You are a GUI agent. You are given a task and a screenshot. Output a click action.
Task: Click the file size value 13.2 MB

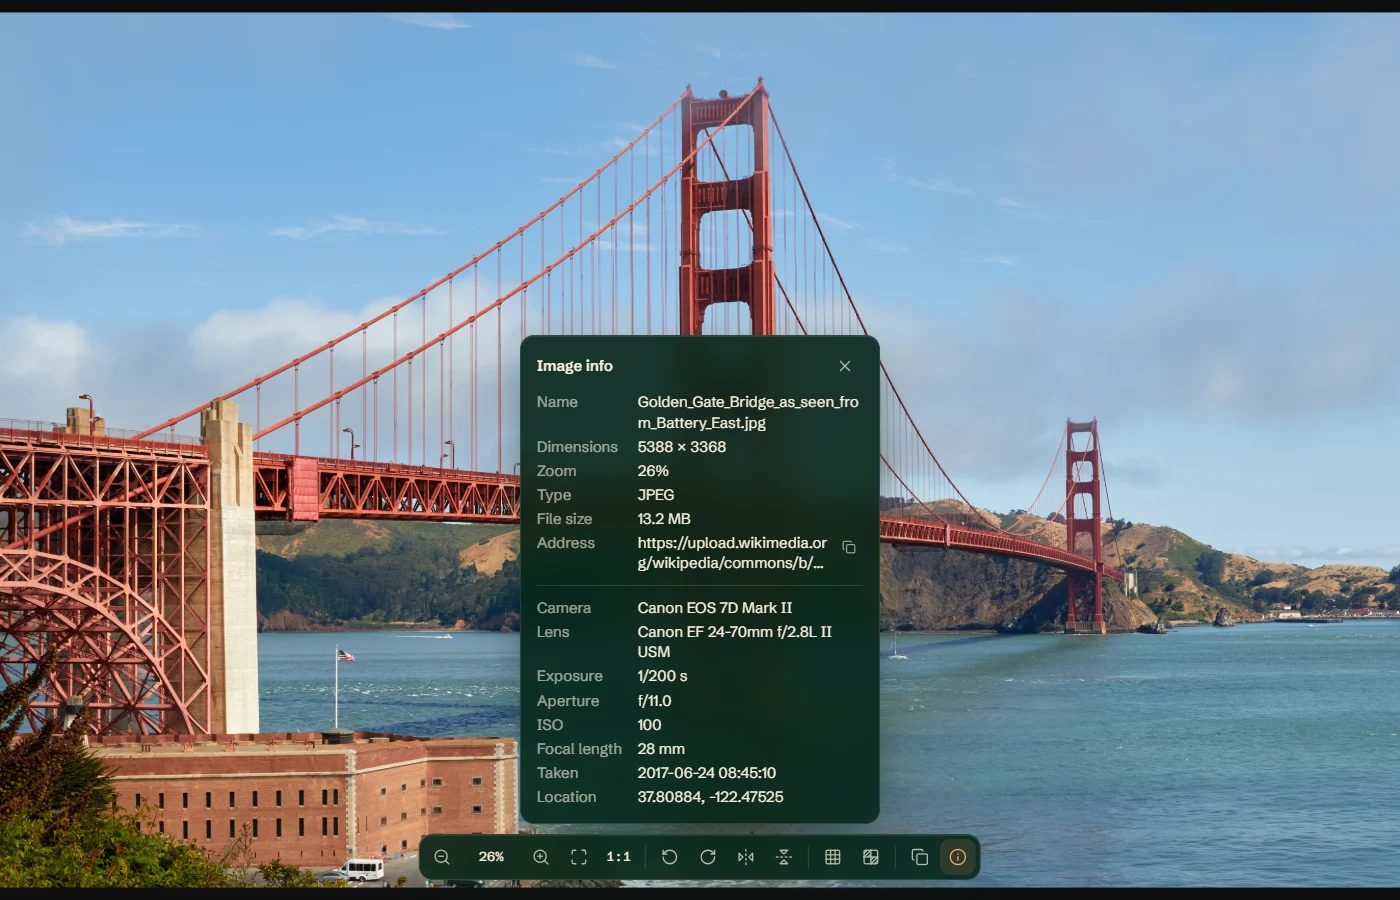[x=664, y=519]
